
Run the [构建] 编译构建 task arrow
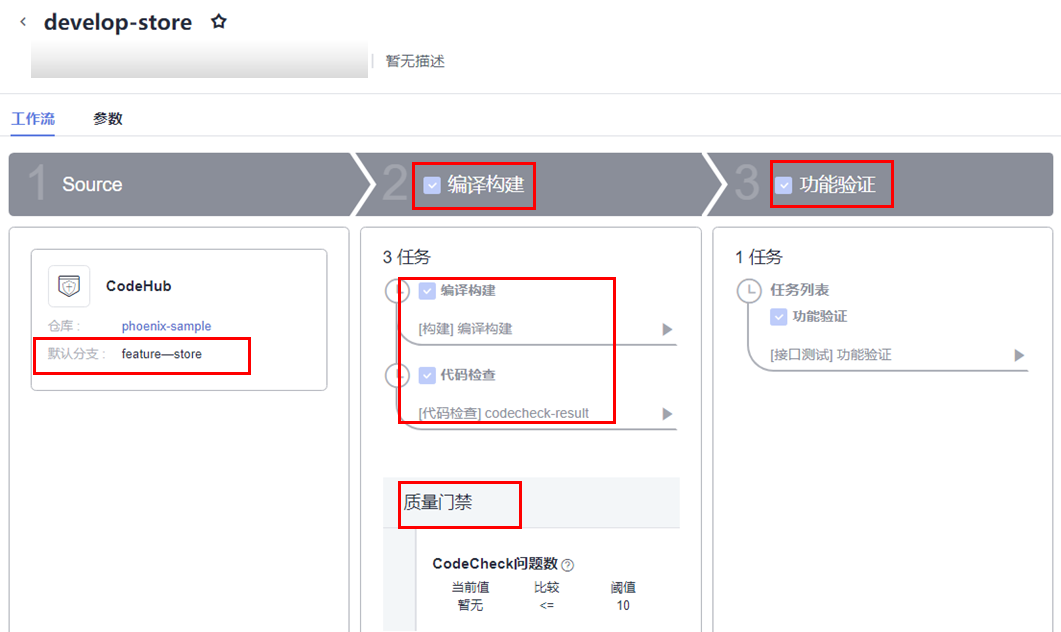click(667, 330)
